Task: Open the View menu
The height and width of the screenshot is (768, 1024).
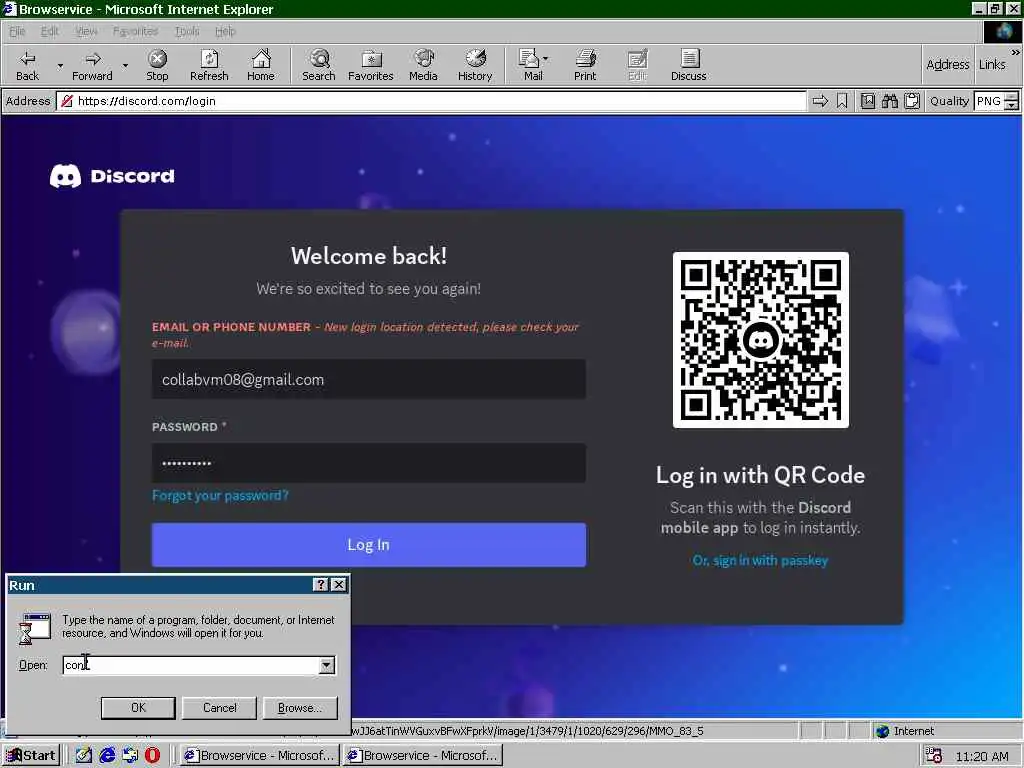Action: click(x=86, y=31)
